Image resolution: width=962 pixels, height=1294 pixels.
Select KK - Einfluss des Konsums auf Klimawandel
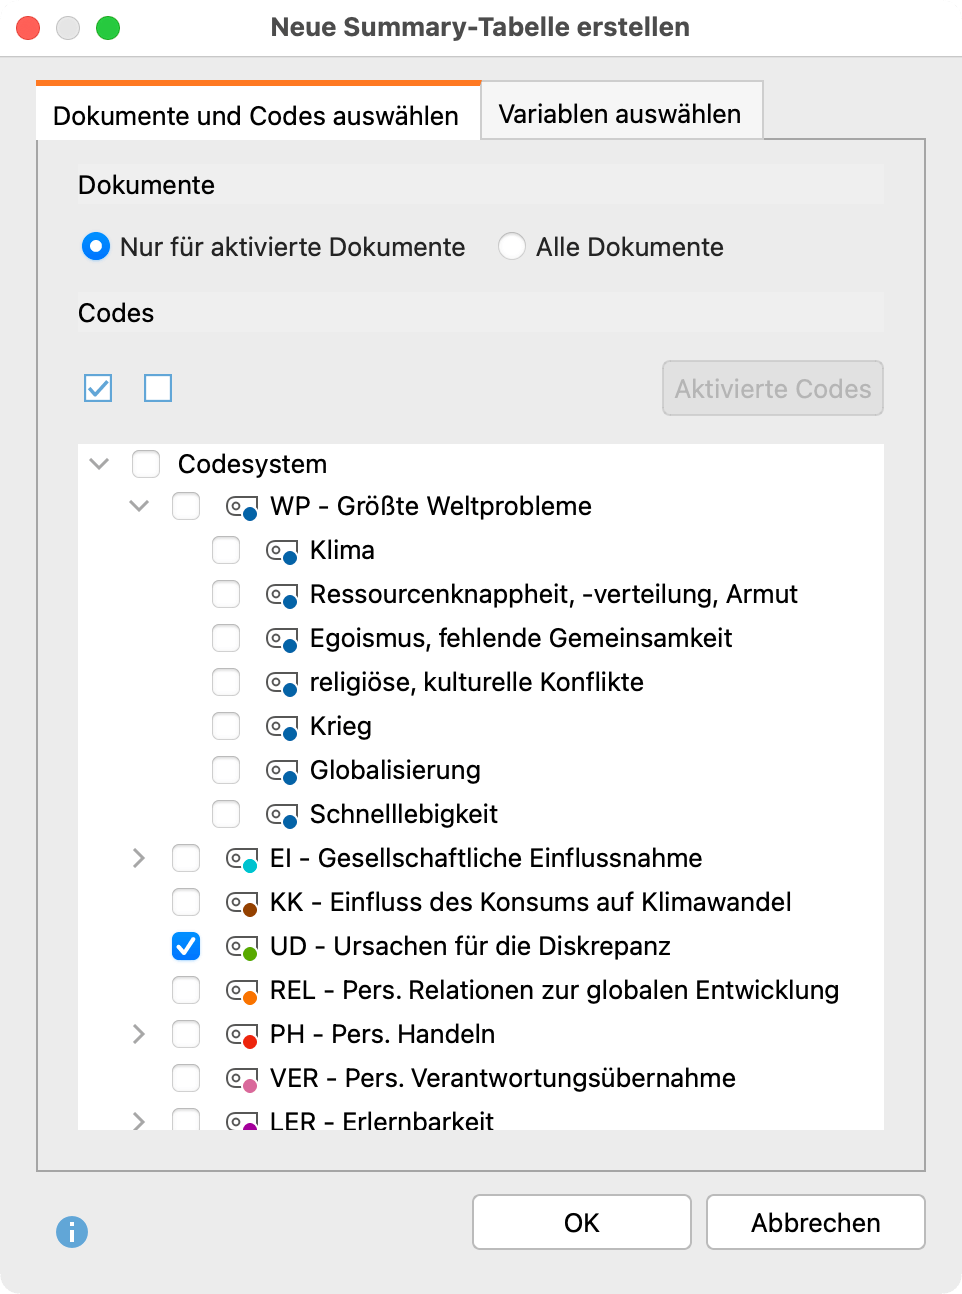(531, 902)
